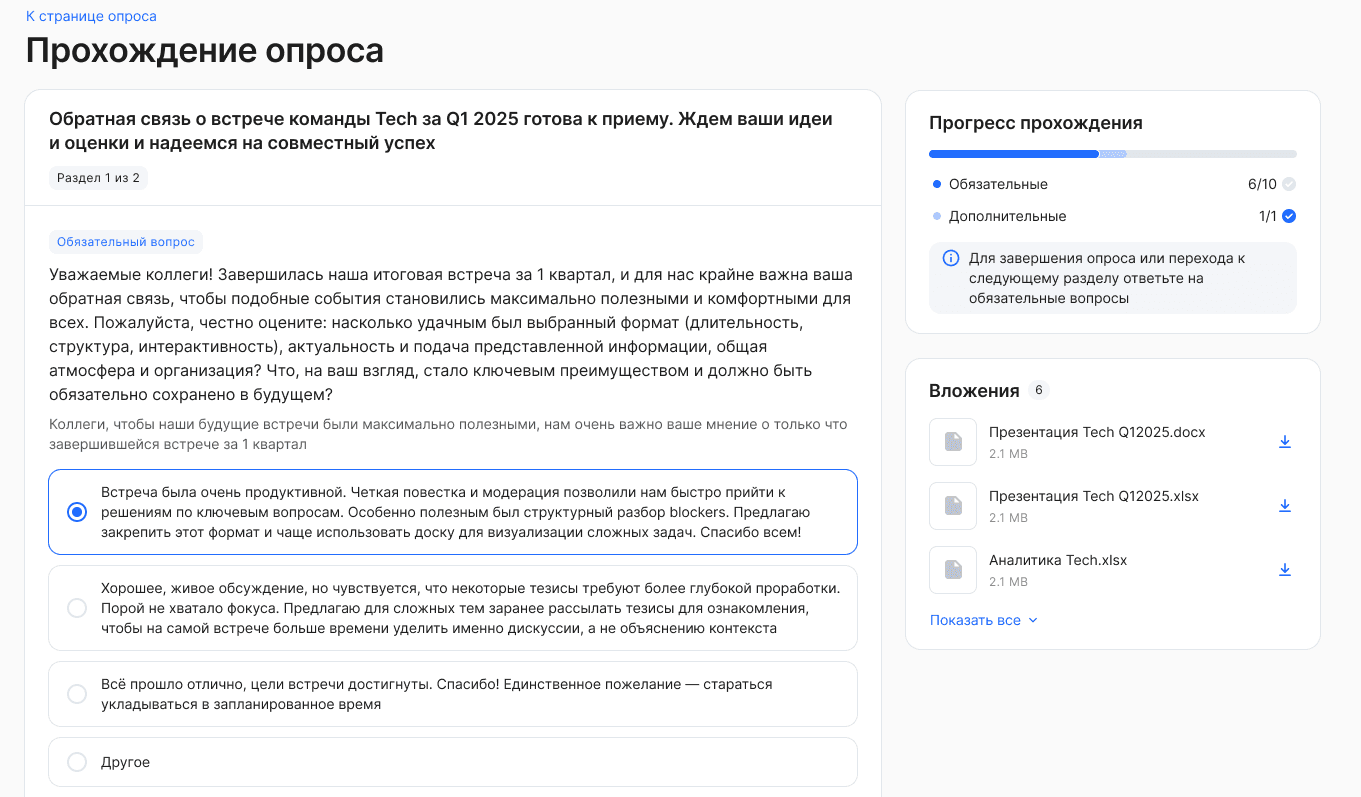Click the selected first answer card
1361x797 pixels.
(452, 512)
